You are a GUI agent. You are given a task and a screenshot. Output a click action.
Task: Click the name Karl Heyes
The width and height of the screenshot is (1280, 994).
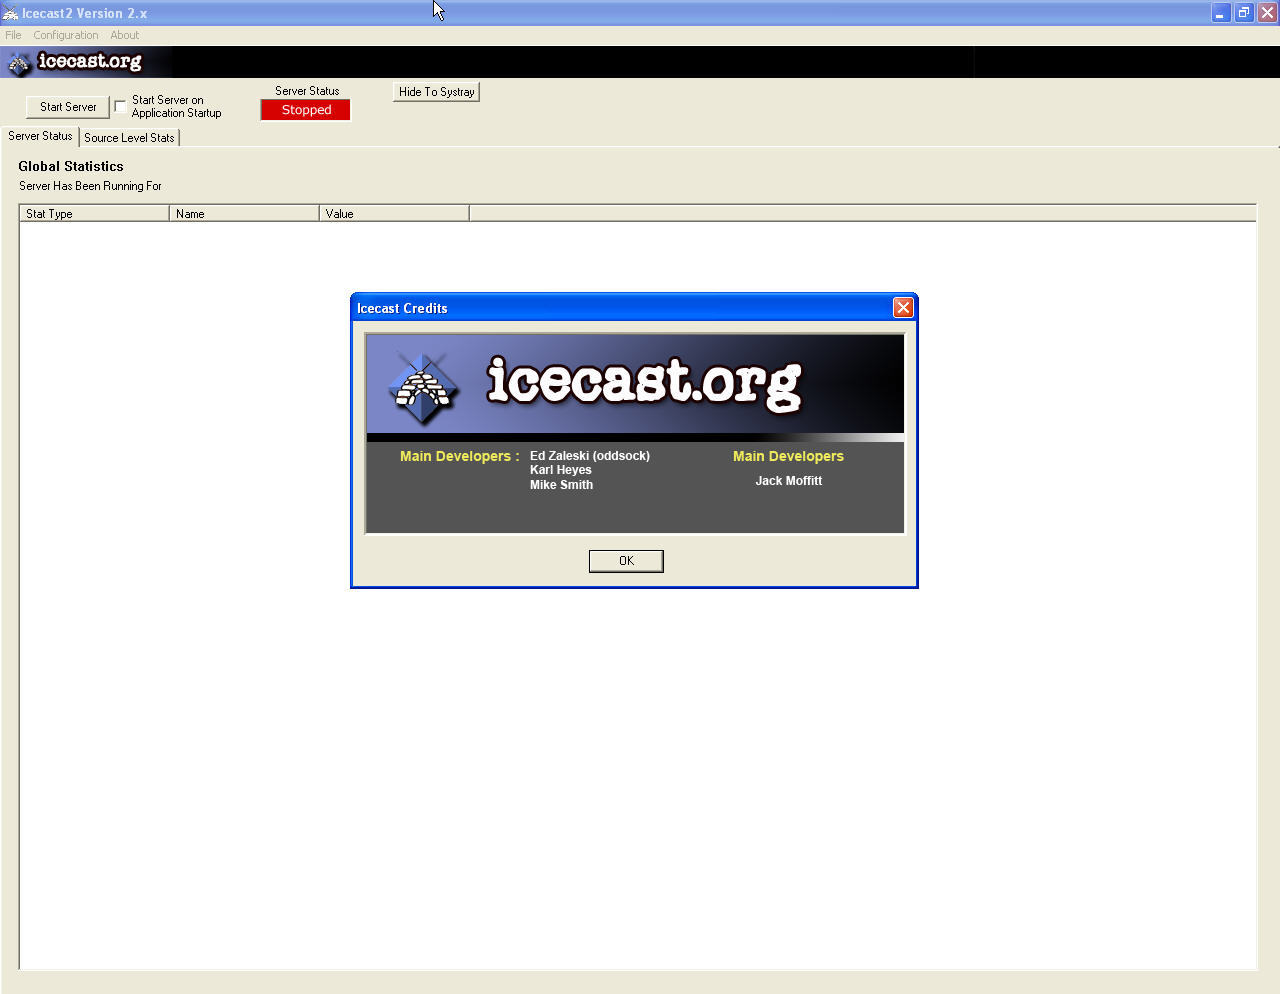[561, 470]
